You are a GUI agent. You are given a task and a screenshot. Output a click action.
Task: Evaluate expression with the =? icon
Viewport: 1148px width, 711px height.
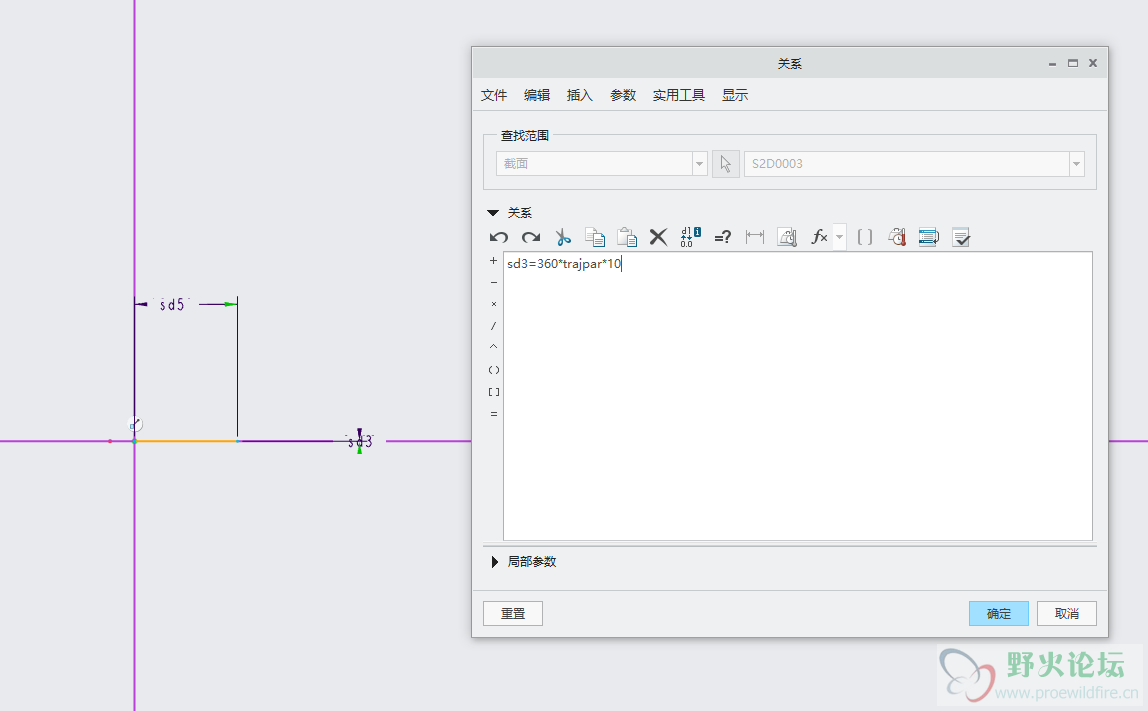tap(723, 237)
